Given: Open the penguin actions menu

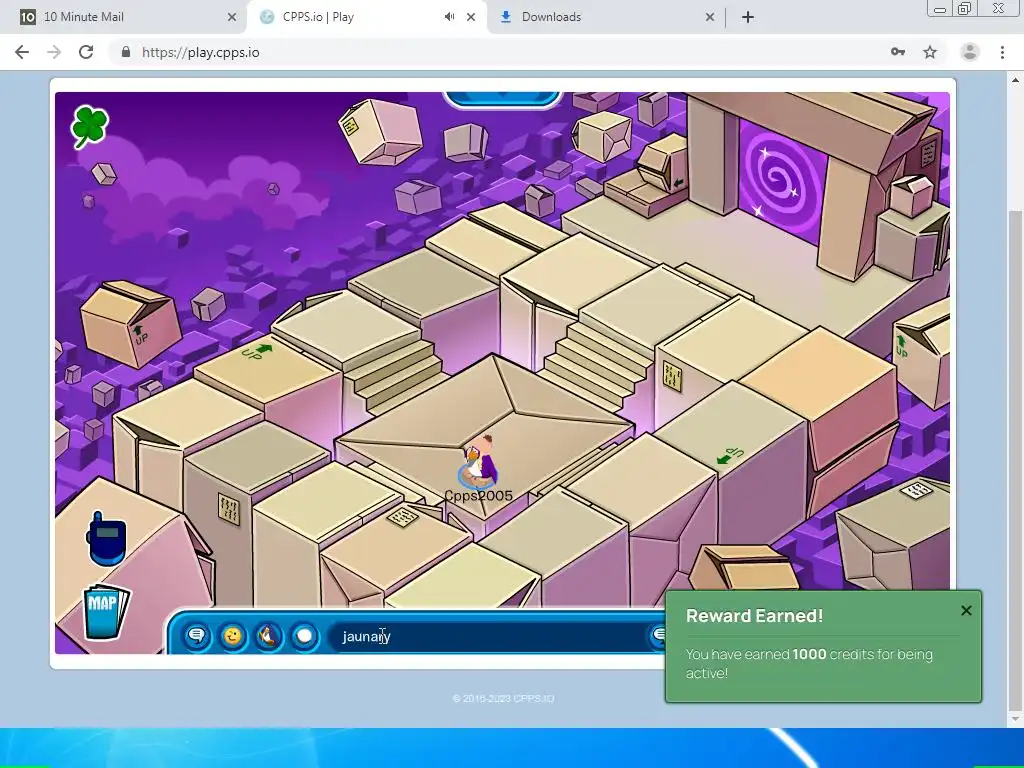Looking at the screenshot, I should pyautogui.click(x=268, y=635).
